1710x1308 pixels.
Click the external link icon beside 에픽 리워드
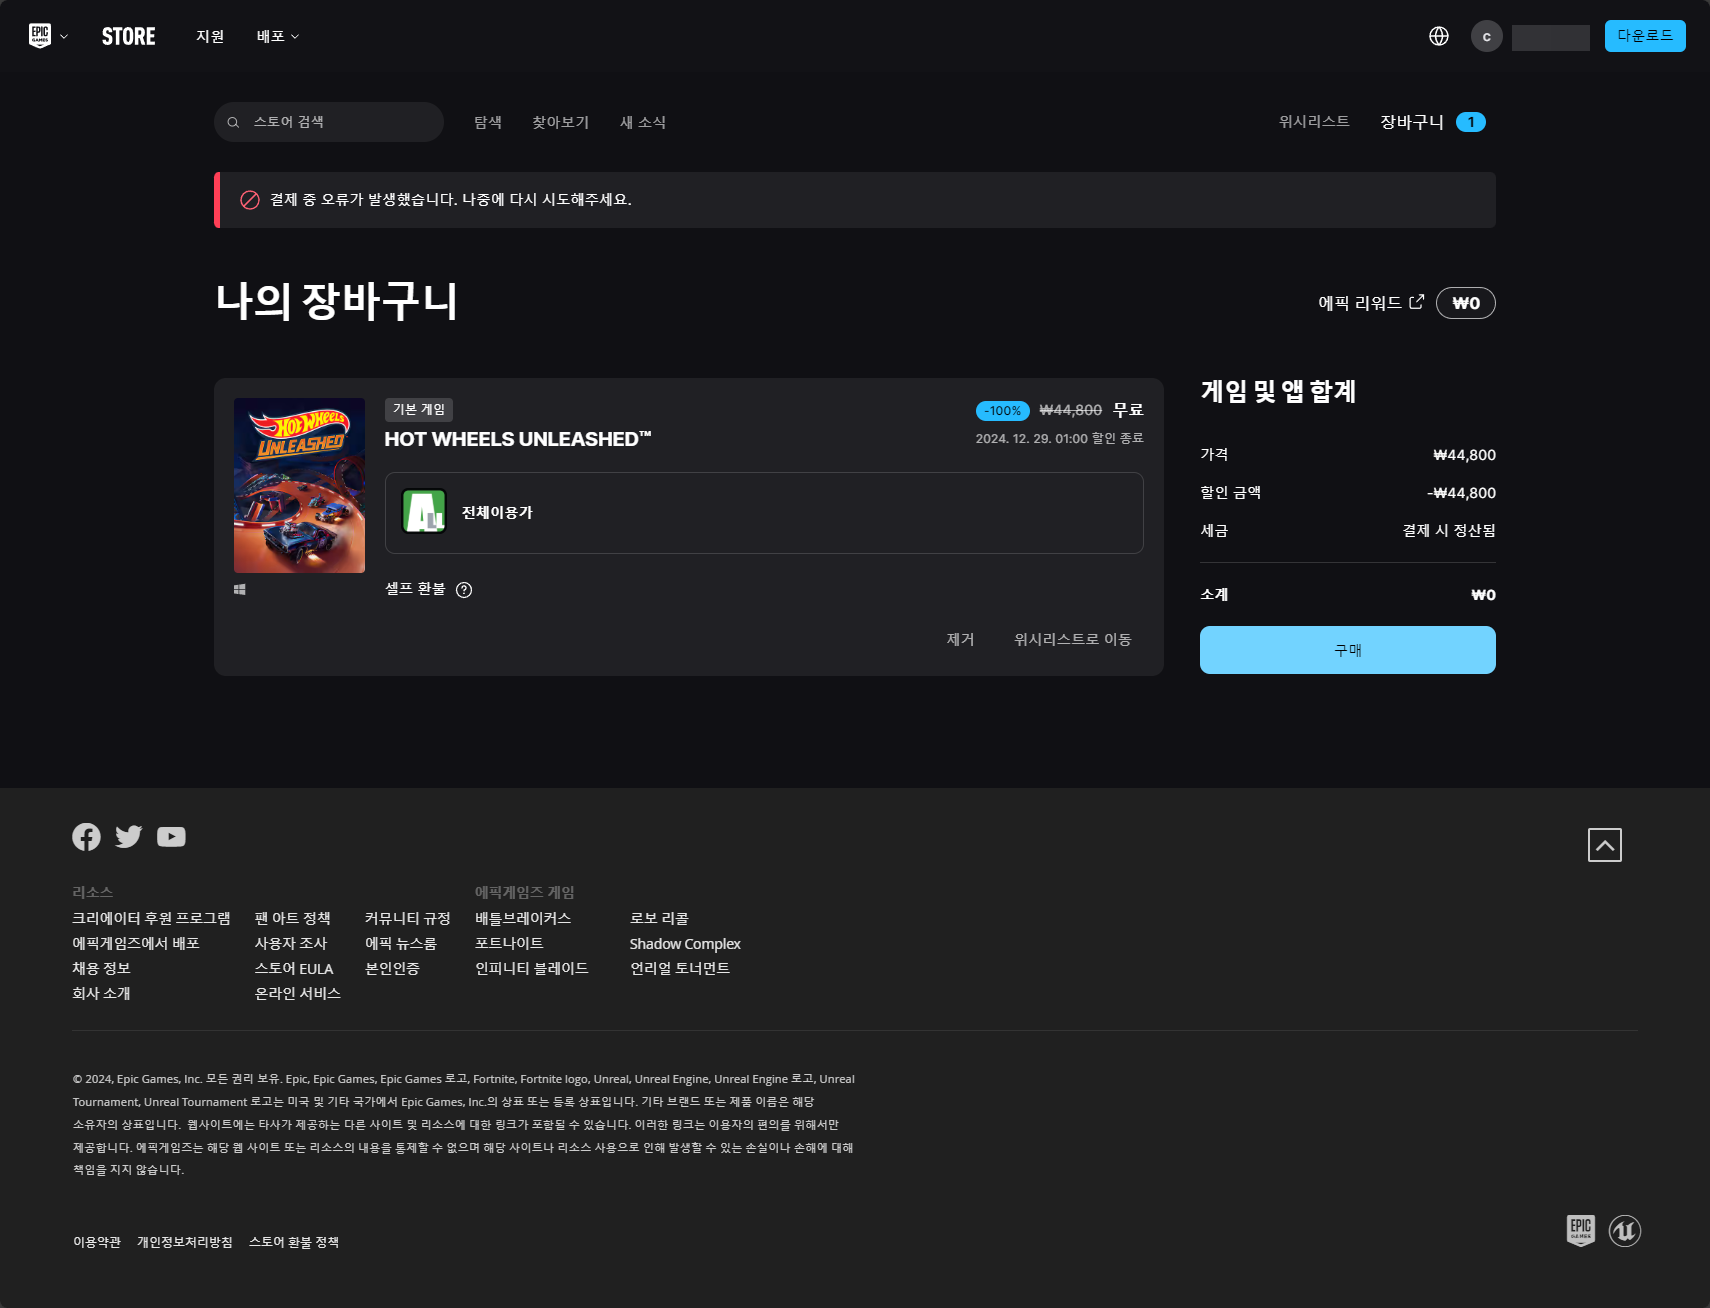1416,302
